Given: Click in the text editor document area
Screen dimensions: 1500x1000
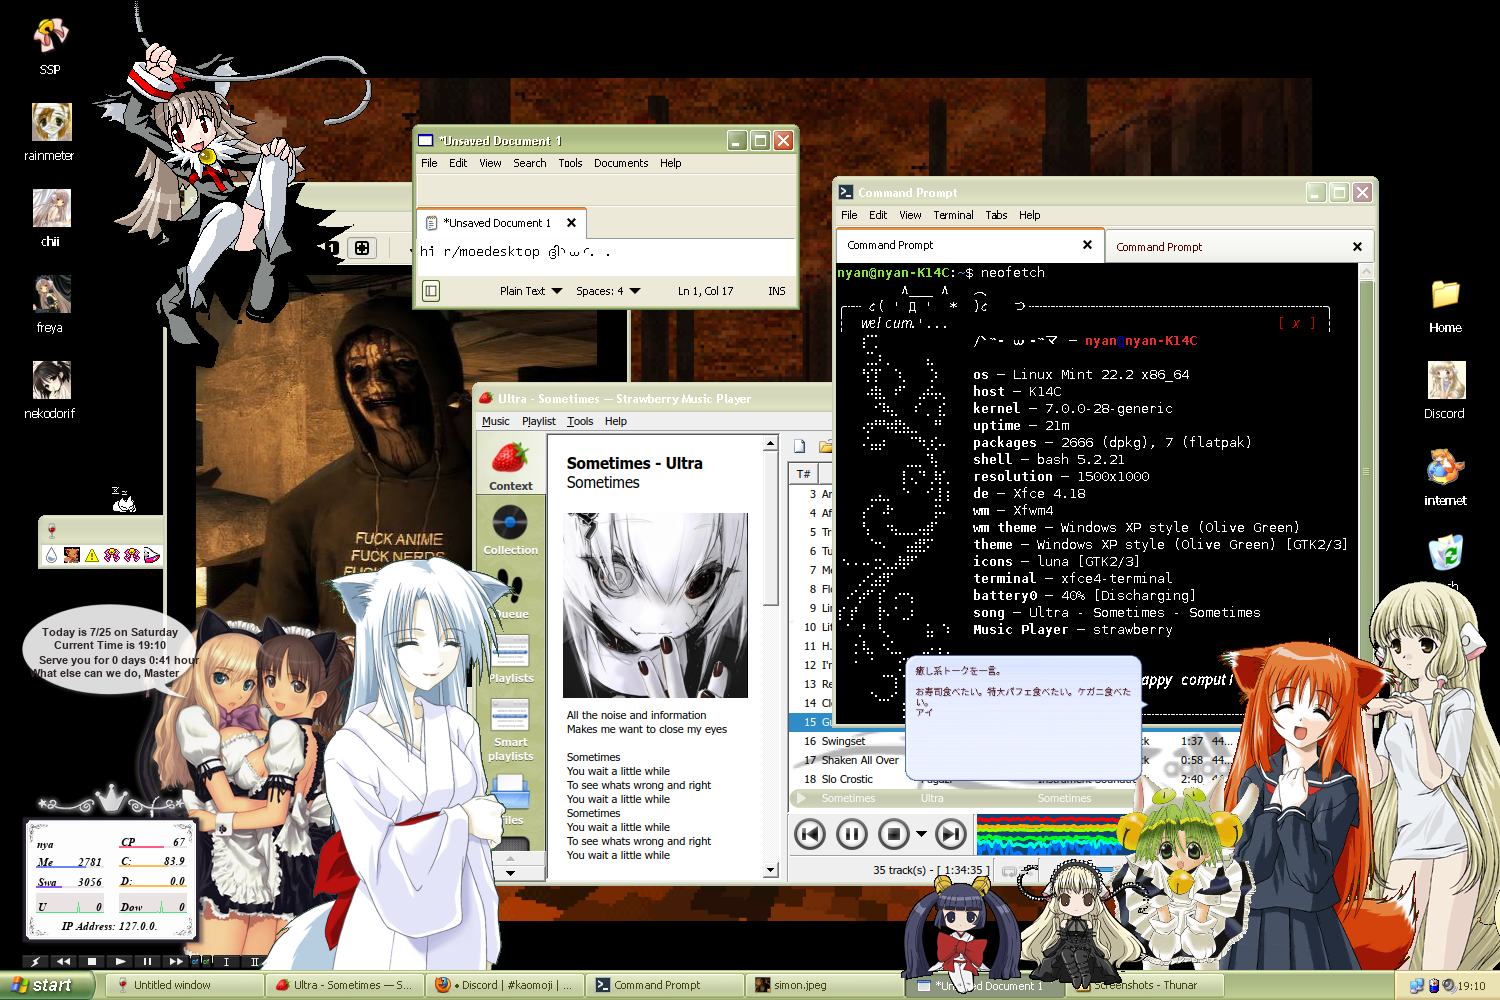Looking at the screenshot, I should pos(606,256).
